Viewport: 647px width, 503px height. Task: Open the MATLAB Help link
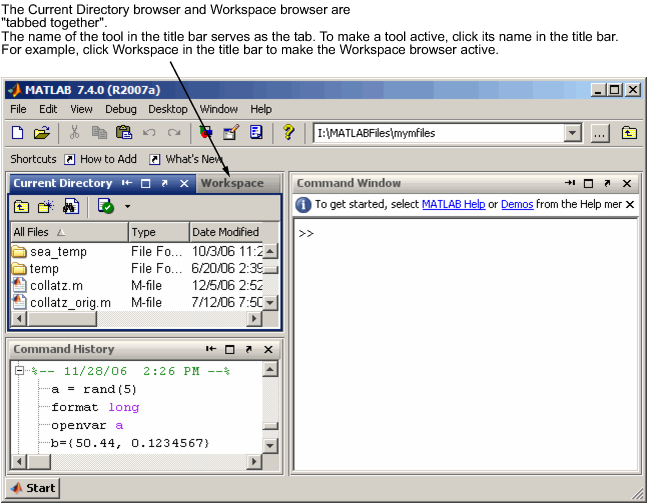coord(453,204)
